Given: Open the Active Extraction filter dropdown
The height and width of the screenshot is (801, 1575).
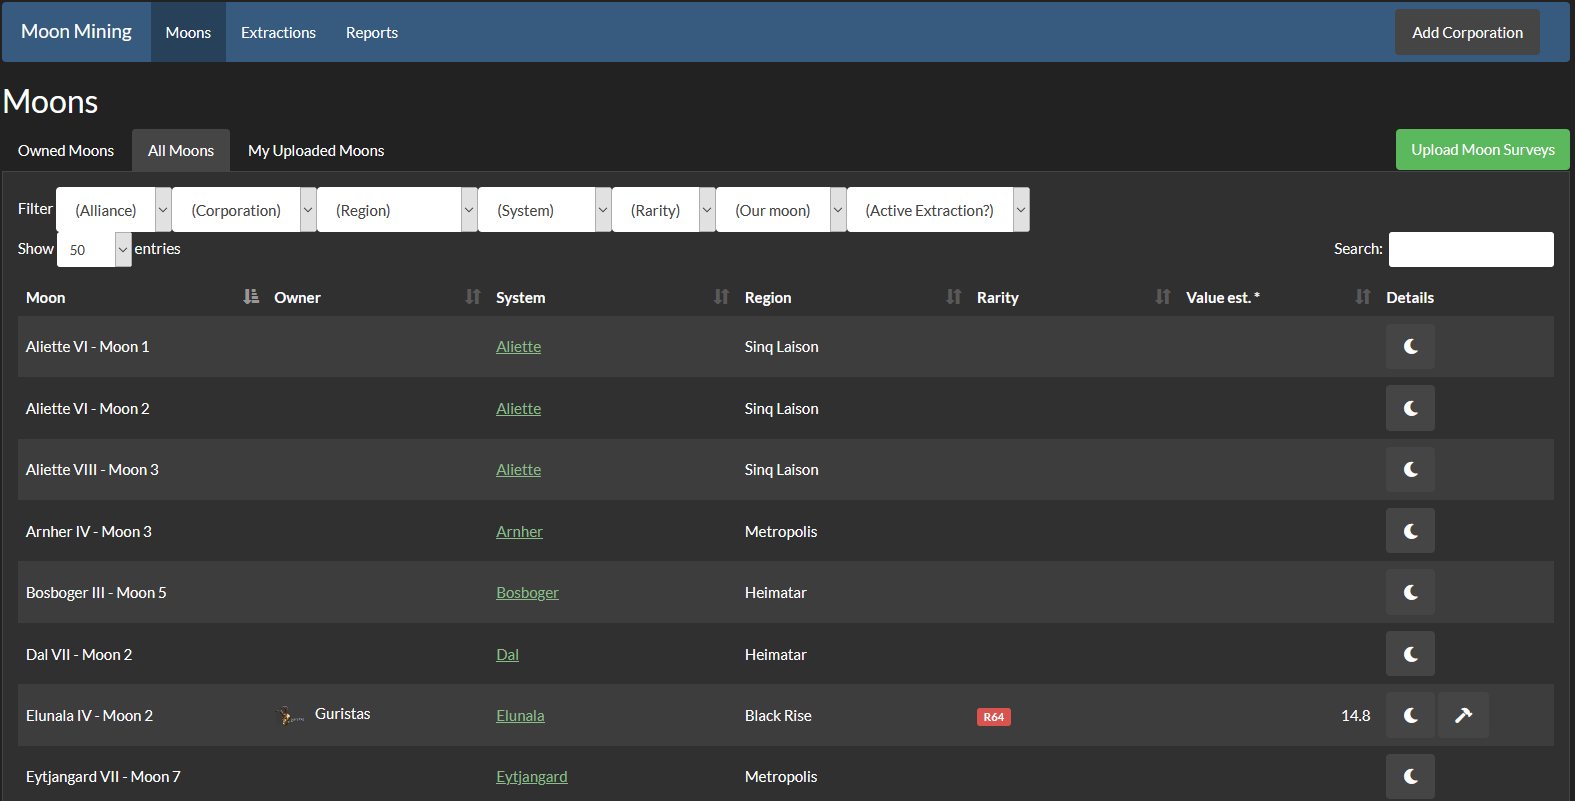Looking at the screenshot, I should (938, 210).
